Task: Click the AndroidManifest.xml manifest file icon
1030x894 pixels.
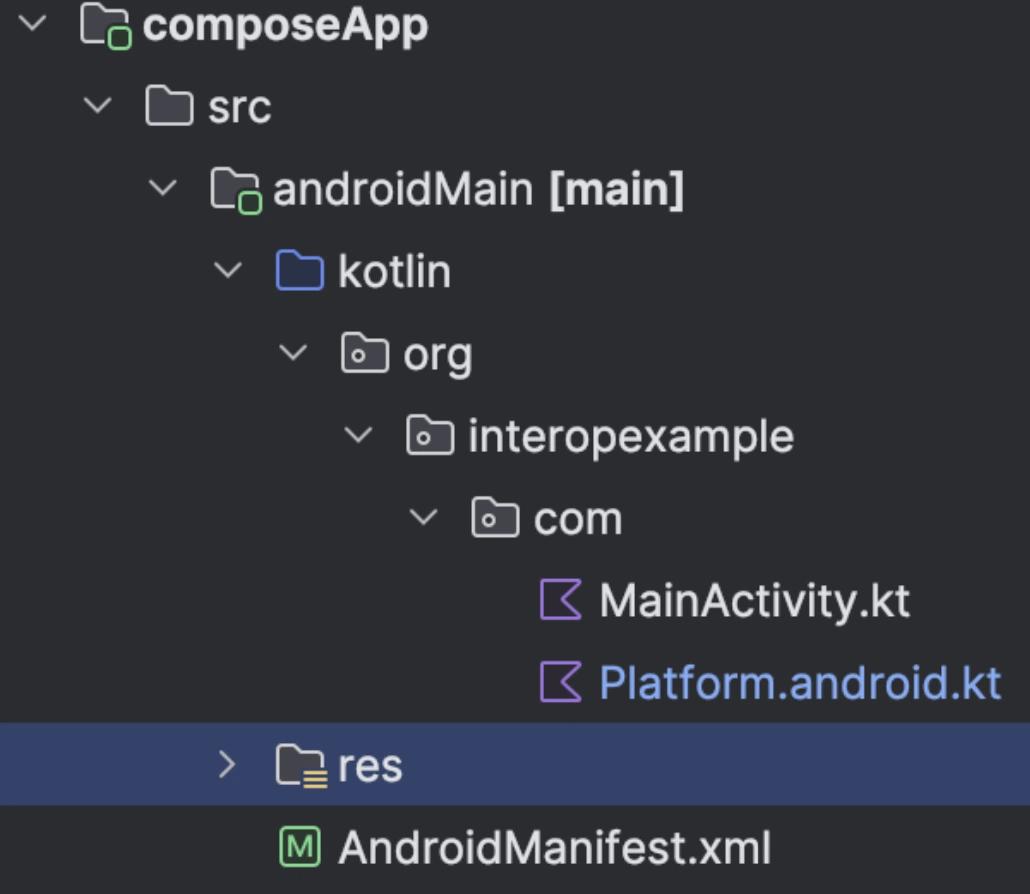Action: pyautogui.click(x=300, y=847)
